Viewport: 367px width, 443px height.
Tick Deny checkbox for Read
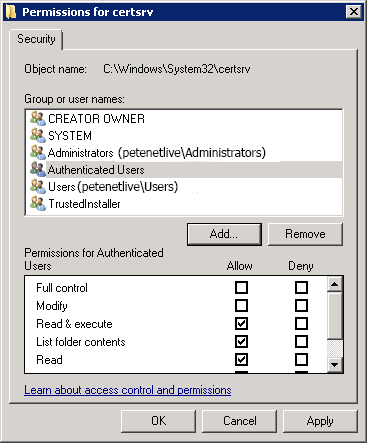(x=301, y=359)
